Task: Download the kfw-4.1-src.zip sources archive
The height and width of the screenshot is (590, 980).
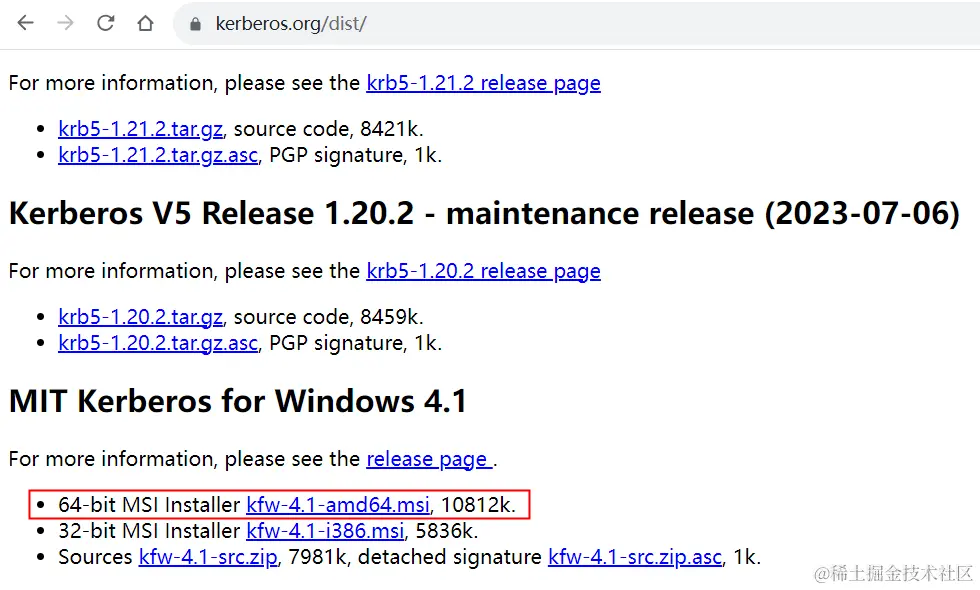Action: [x=208, y=558]
